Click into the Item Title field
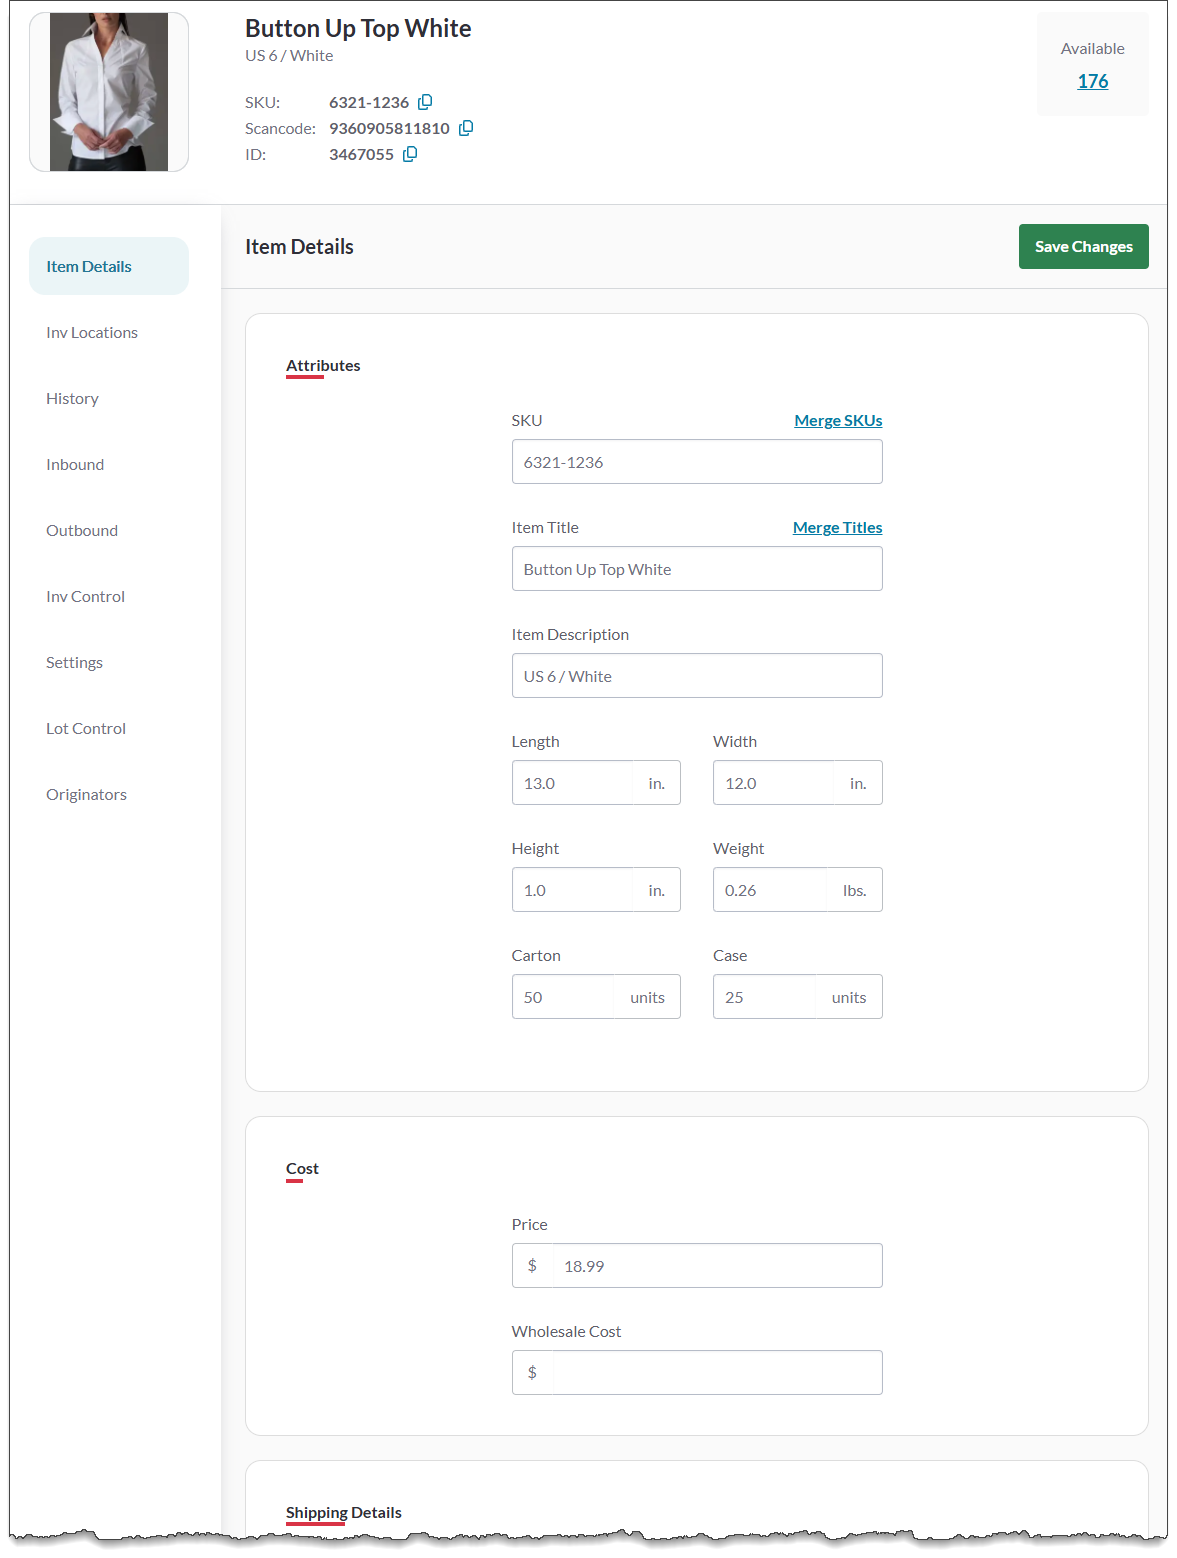This screenshot has width=1177, height=1558. pyautogui.click(x=696, y=569)
